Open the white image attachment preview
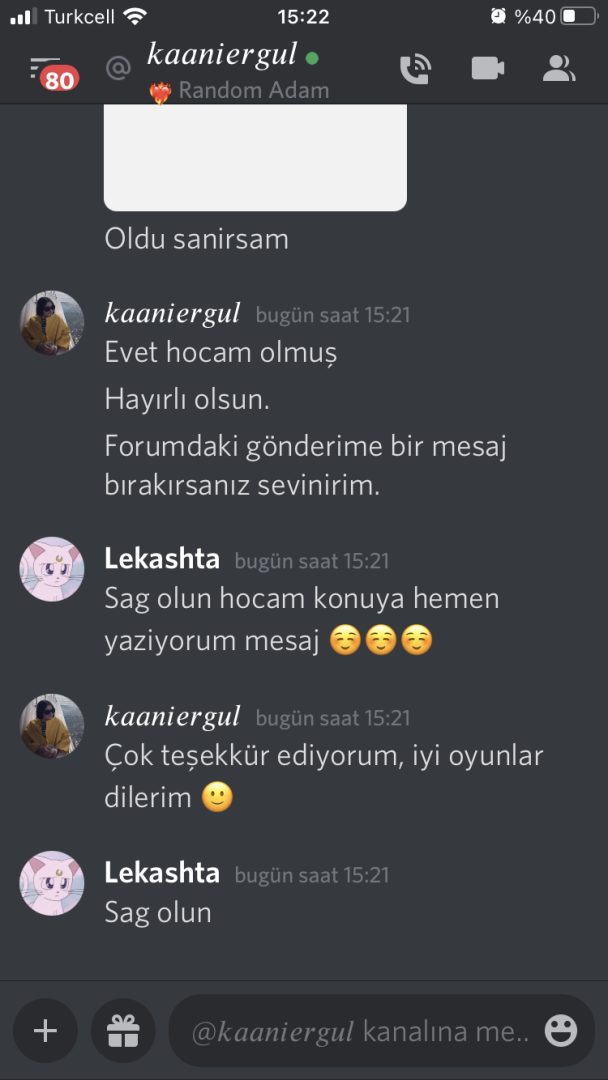This screenshot has width=608, height=1080. click(x=255, y=157)
